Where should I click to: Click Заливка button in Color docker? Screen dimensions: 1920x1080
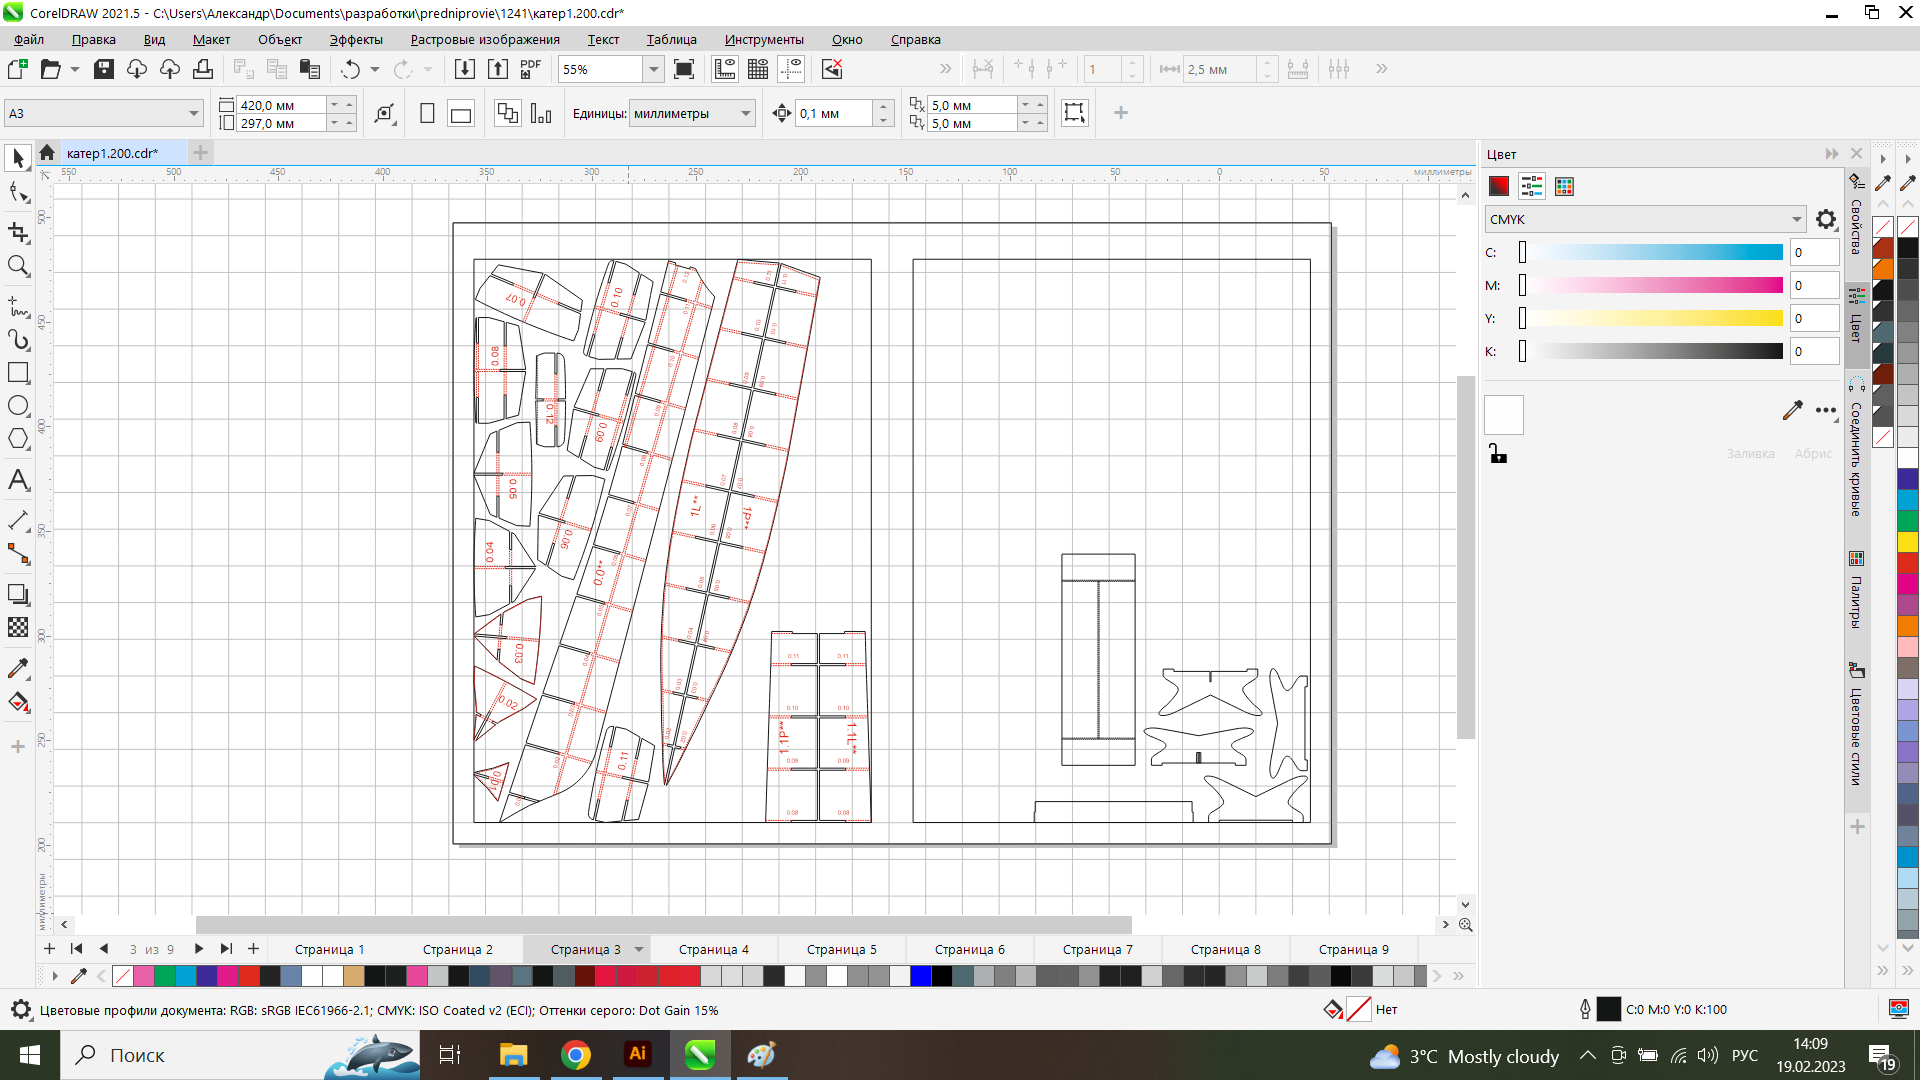(1750, 454)
